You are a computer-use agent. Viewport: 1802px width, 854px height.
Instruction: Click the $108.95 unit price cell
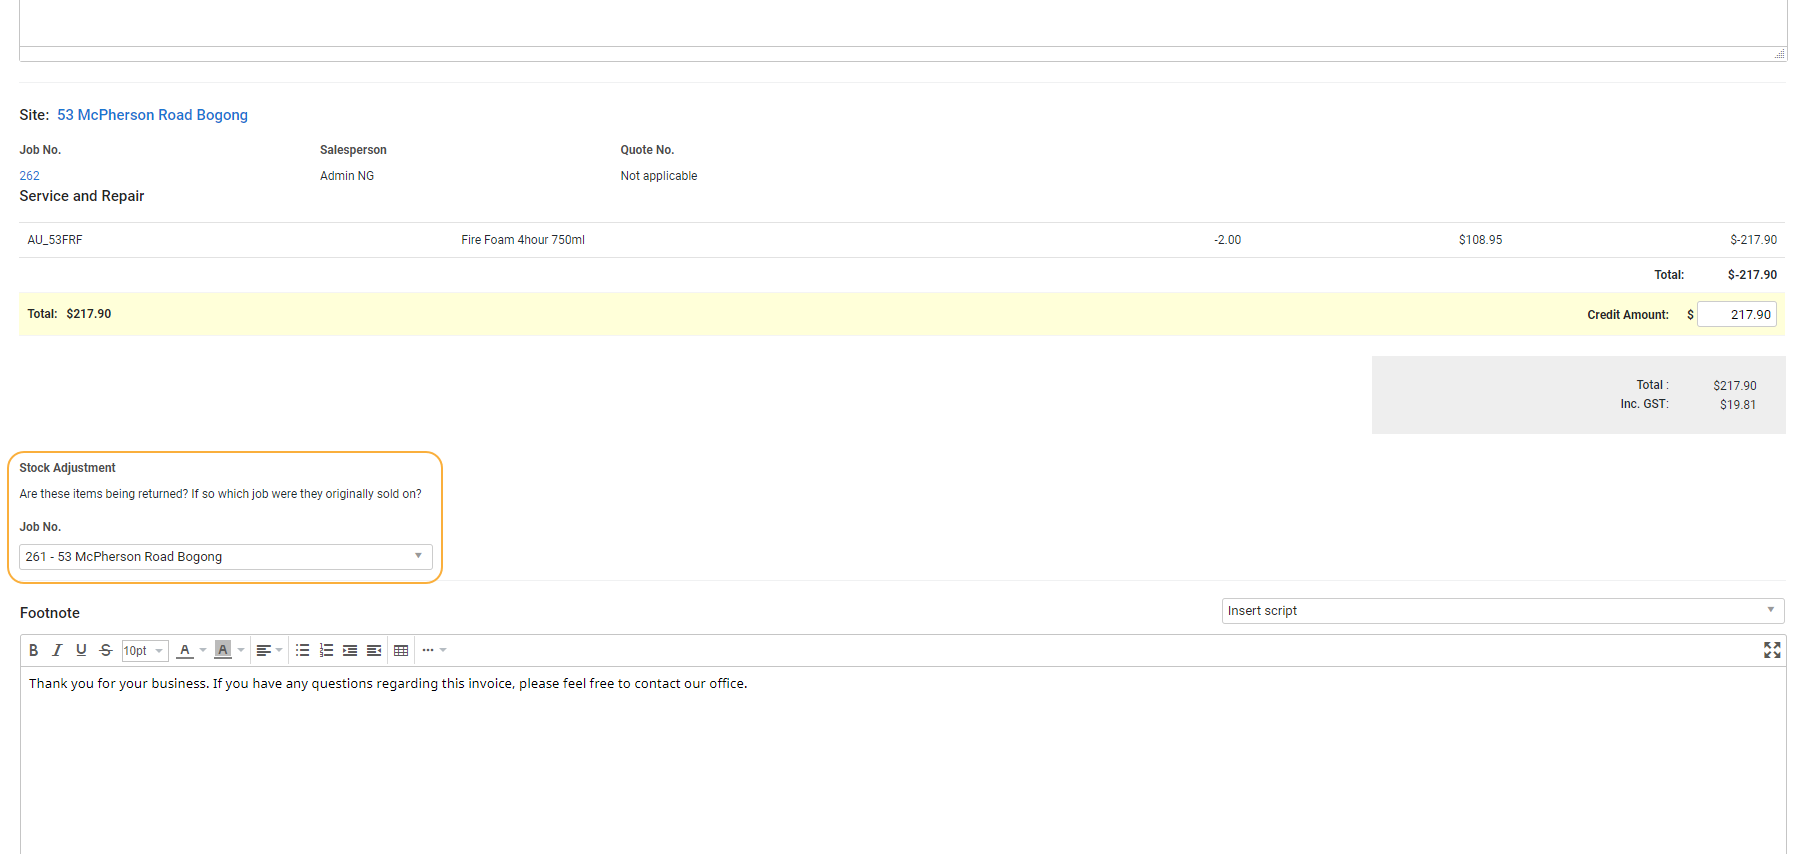[1480, 240]
